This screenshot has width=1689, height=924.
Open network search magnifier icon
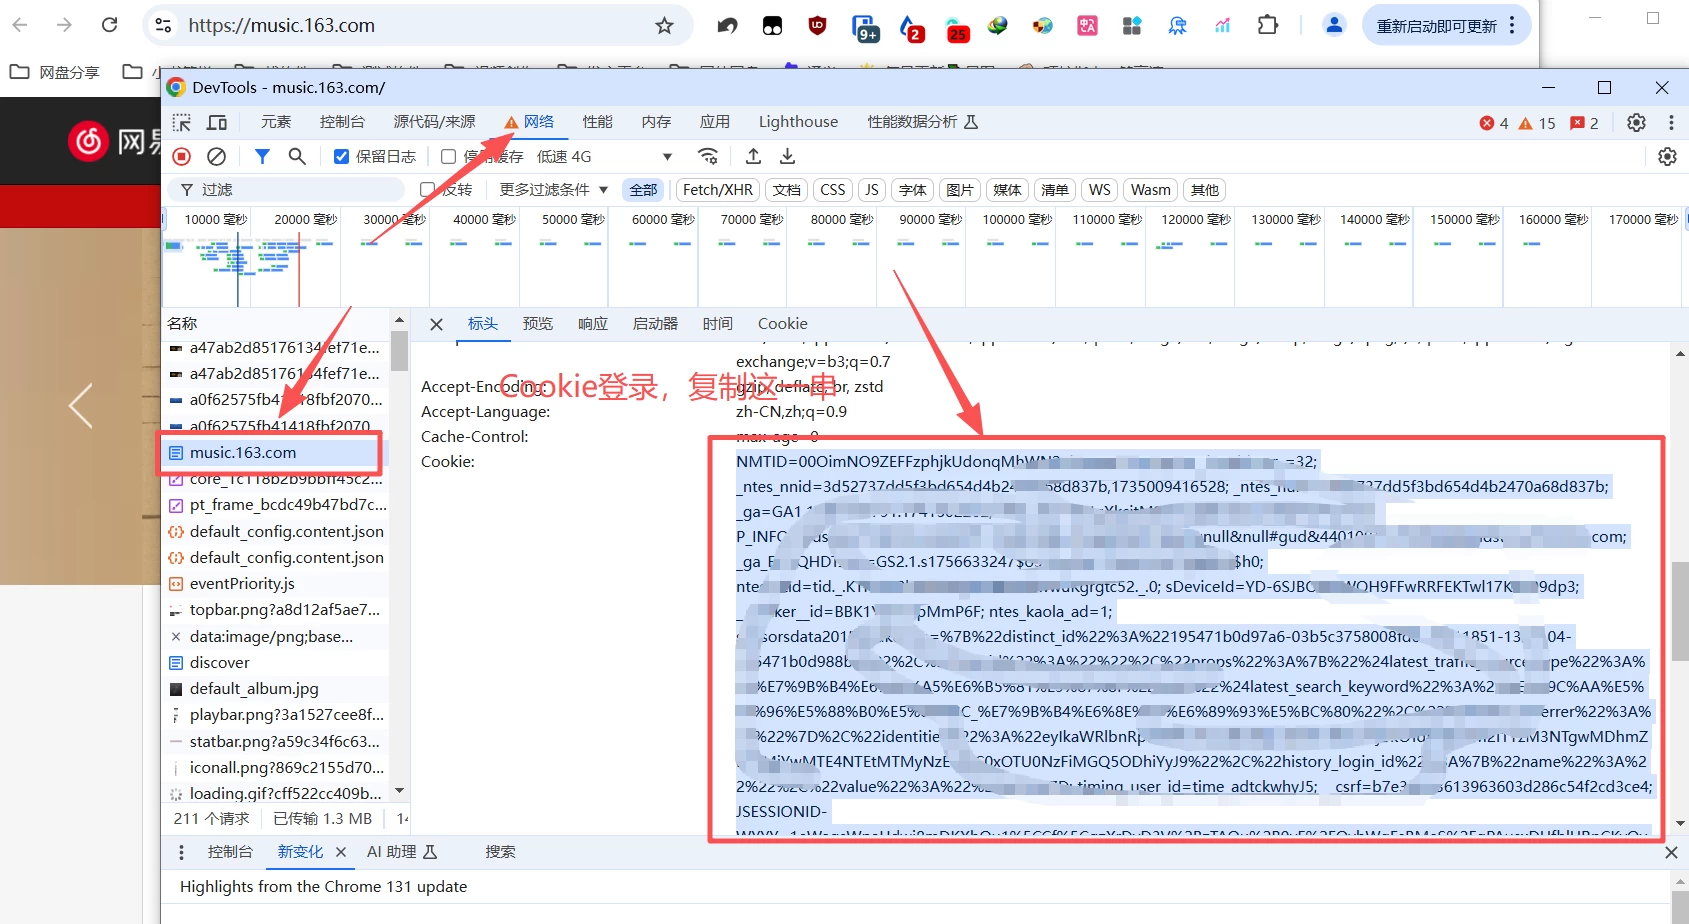pyautogui.click(x=297, y=156)
